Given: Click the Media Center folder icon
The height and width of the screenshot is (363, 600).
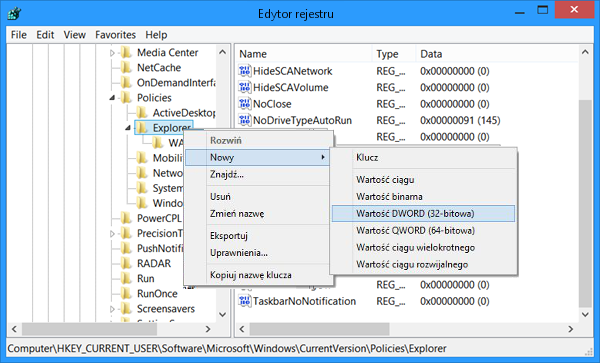Looking at the screenshot, I should [x=126, y=52].
